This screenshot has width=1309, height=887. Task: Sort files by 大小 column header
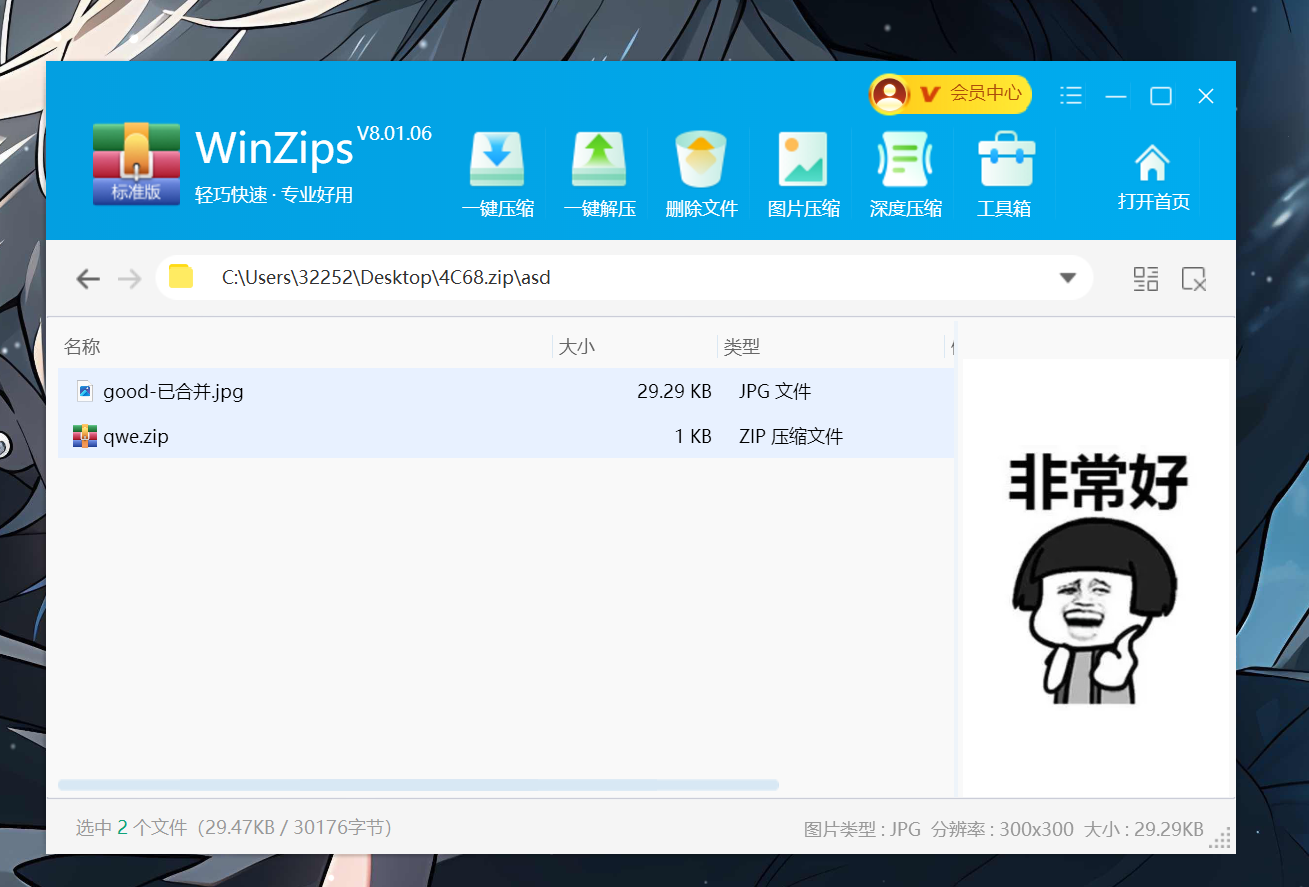point(576,347)
